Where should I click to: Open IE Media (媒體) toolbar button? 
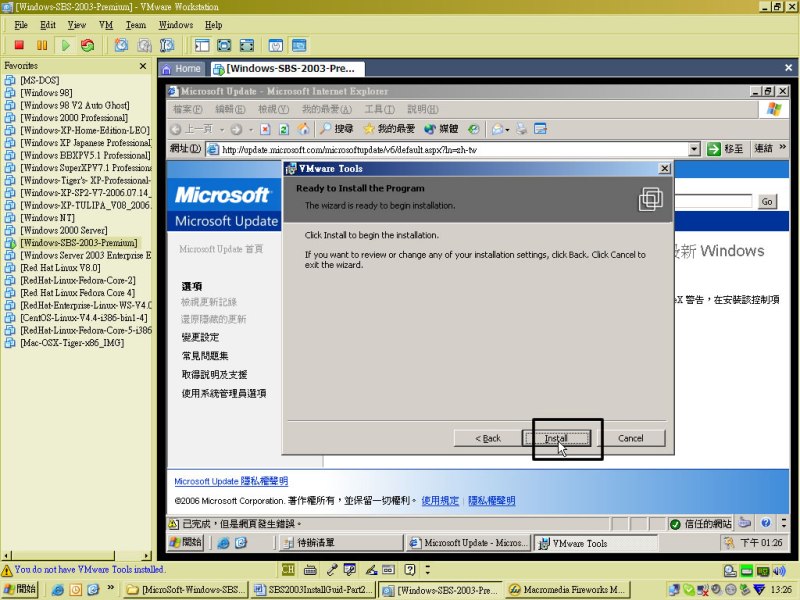click(441, 129)
